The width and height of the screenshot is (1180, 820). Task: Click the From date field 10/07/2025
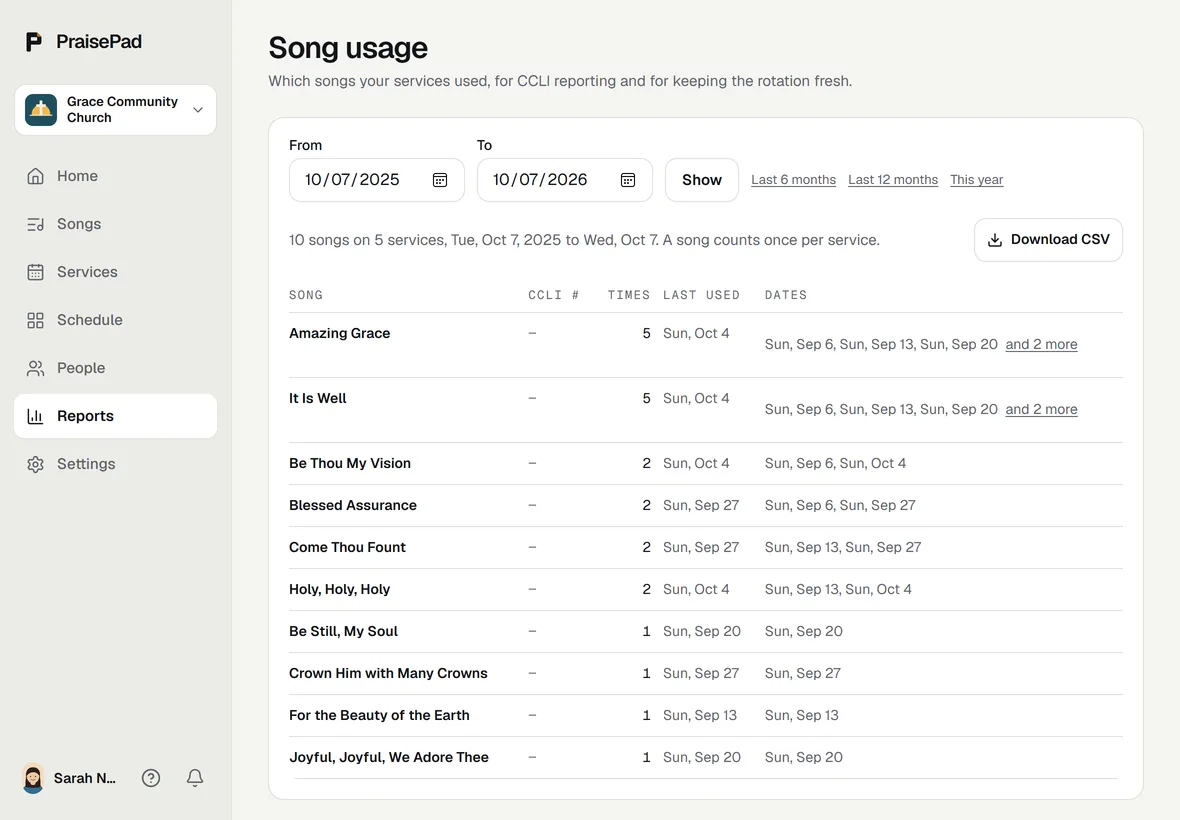click(376, 180)
